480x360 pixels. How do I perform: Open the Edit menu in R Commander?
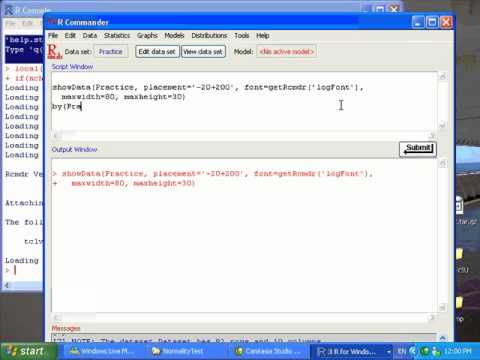tap(70, 35)
